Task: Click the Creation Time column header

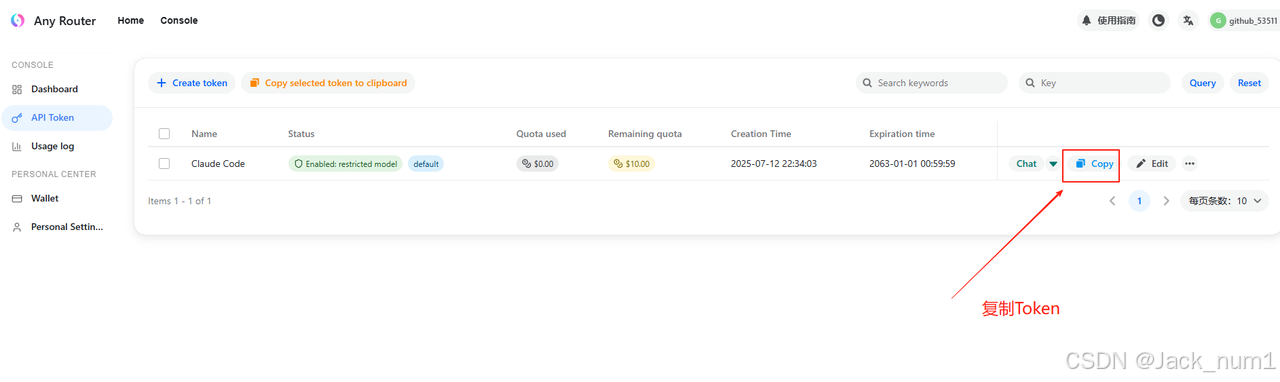Action: tap(761, 134)
